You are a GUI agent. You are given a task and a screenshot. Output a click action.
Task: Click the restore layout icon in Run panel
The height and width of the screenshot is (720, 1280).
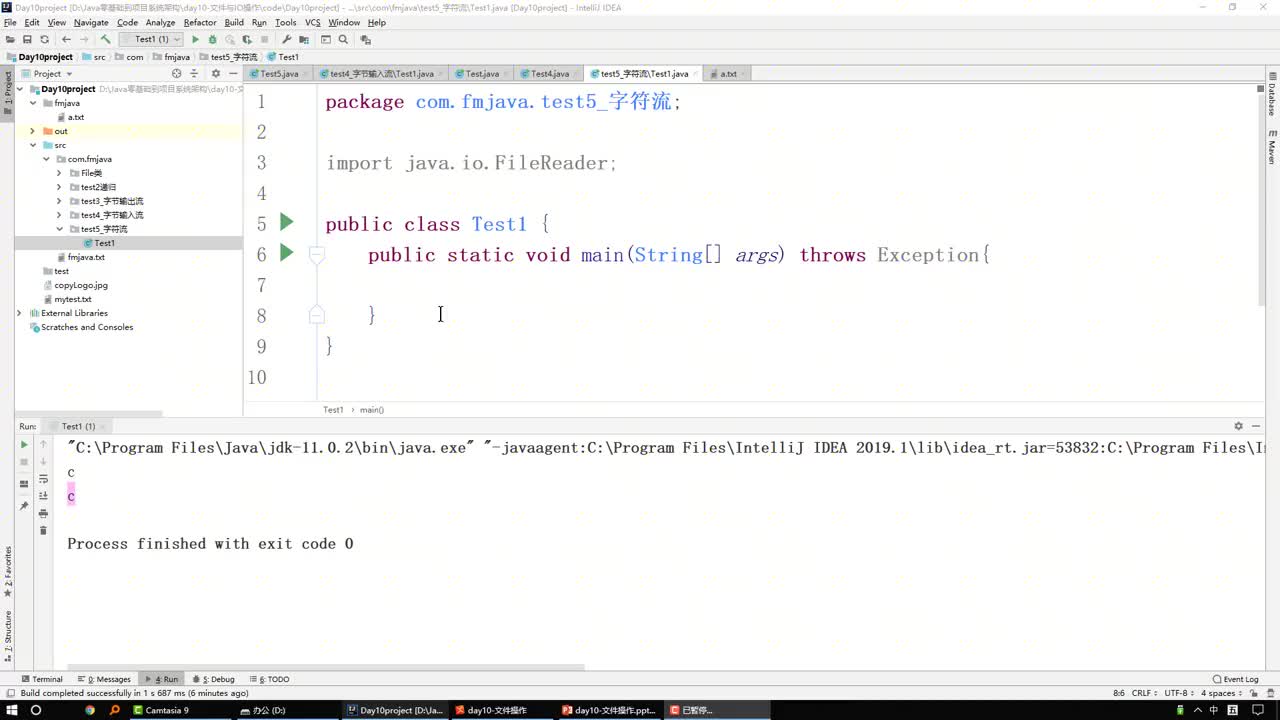24,484
